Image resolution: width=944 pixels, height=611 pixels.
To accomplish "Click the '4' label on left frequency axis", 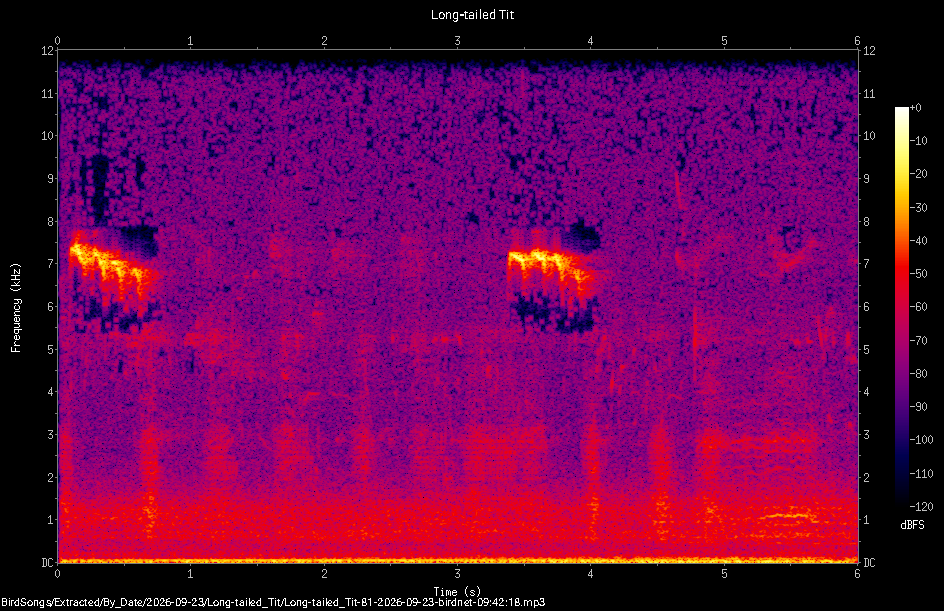I will (51, 392).
